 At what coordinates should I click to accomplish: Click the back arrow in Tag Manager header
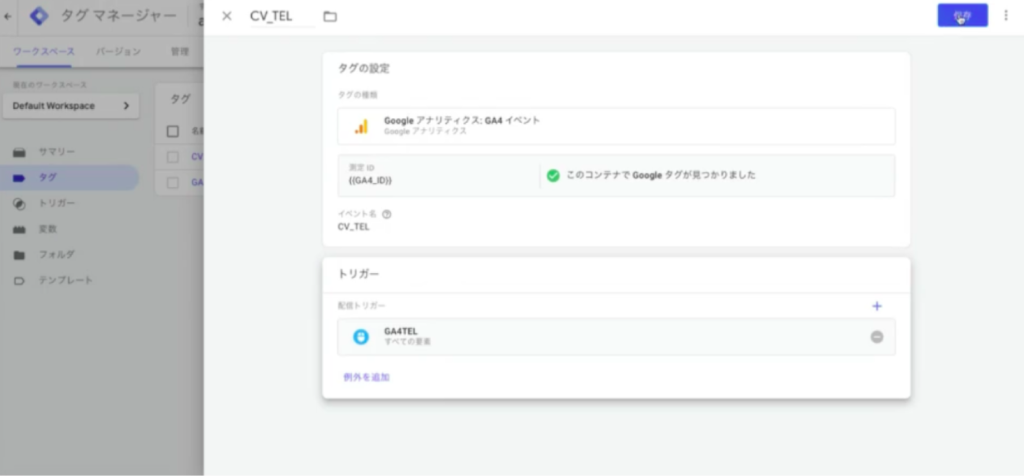(8, 16)
